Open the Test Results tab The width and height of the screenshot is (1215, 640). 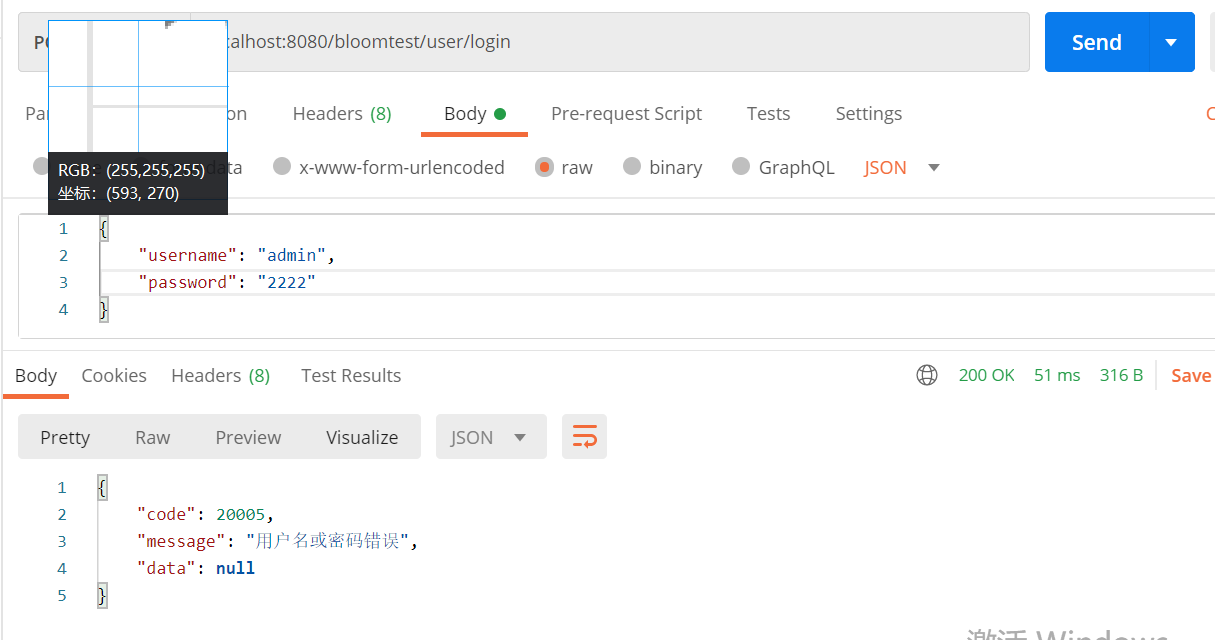(x=350, y=375)
